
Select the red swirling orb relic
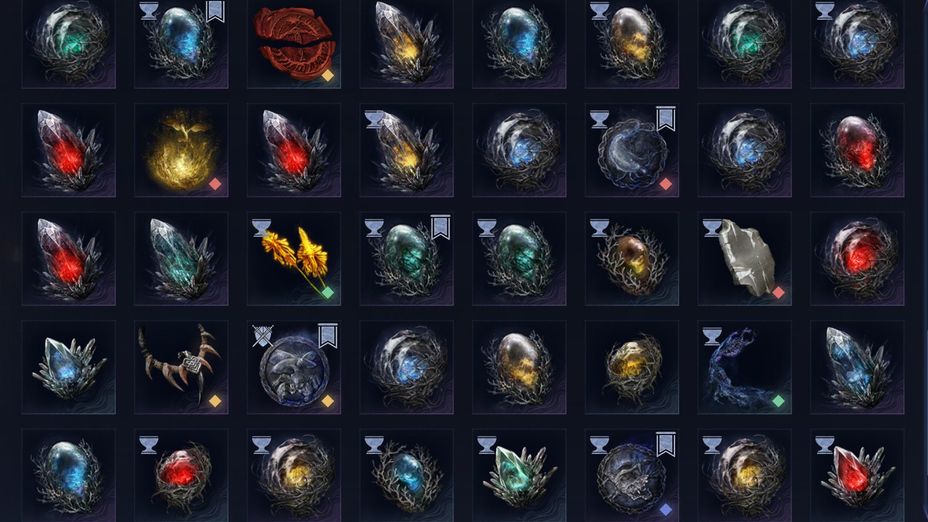tap(857, 259)
